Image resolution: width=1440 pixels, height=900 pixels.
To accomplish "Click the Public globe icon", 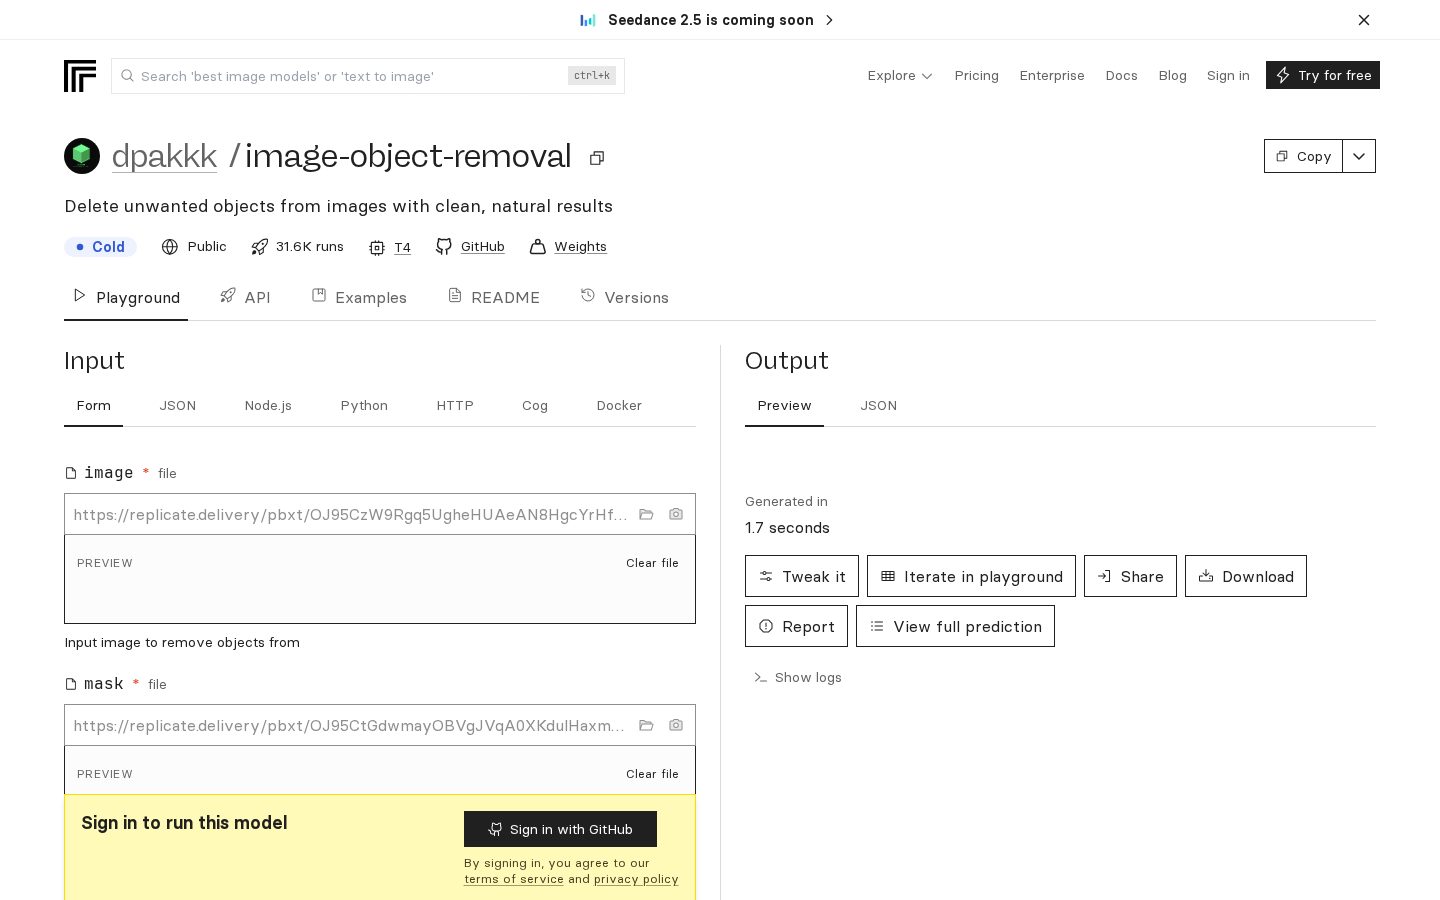I will tap(170, 247).
